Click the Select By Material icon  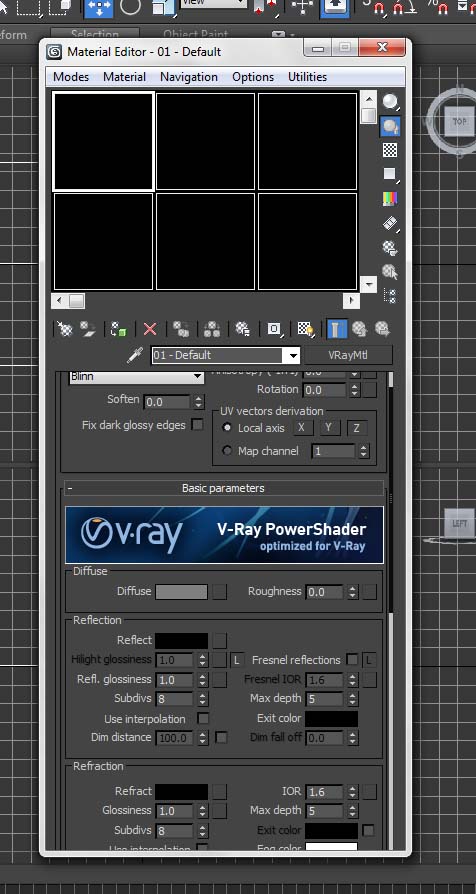pyautogui.click(x=390, y=271)
